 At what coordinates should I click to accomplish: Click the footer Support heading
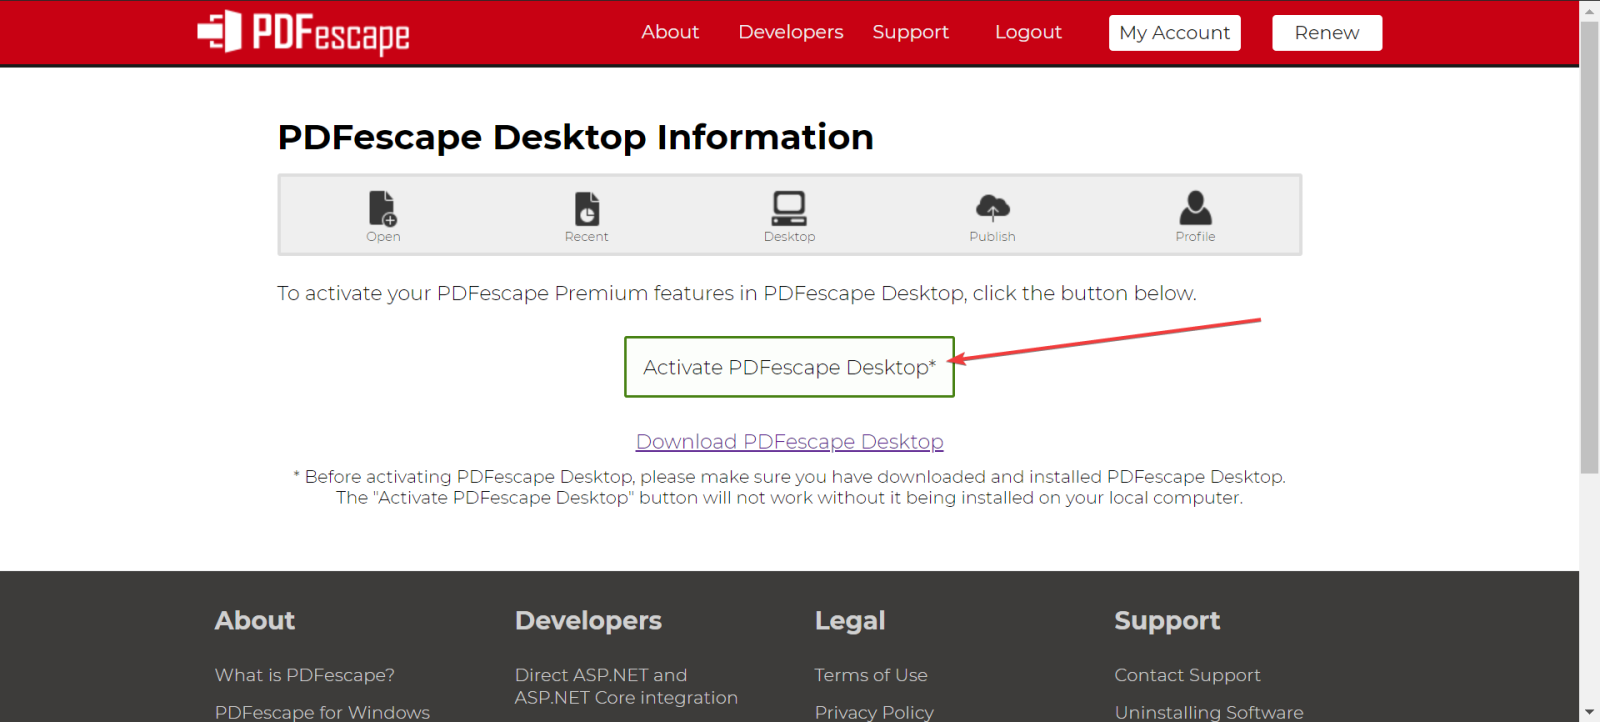coord(1167,621)
